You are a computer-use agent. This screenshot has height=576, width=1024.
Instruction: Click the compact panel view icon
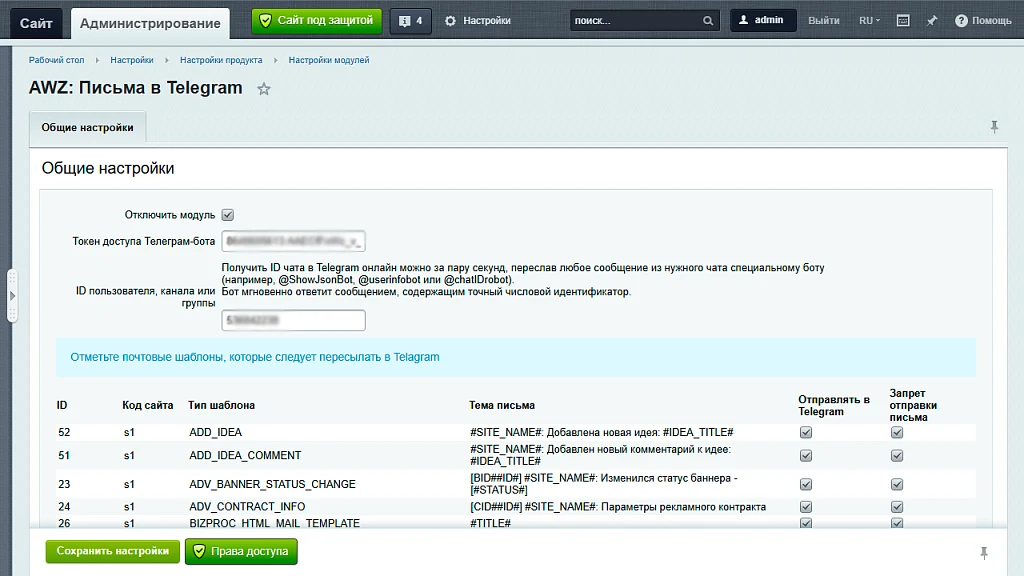(903, 21)
